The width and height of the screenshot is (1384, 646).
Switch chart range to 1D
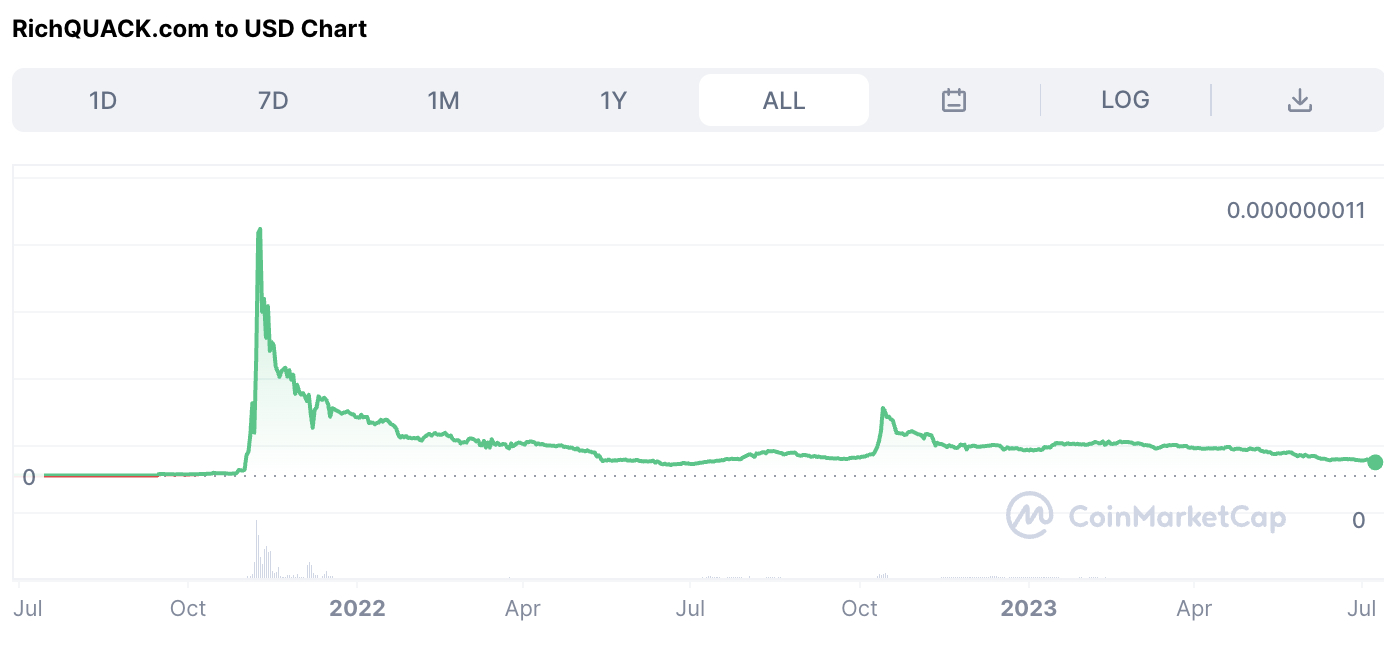coord(103,100)
